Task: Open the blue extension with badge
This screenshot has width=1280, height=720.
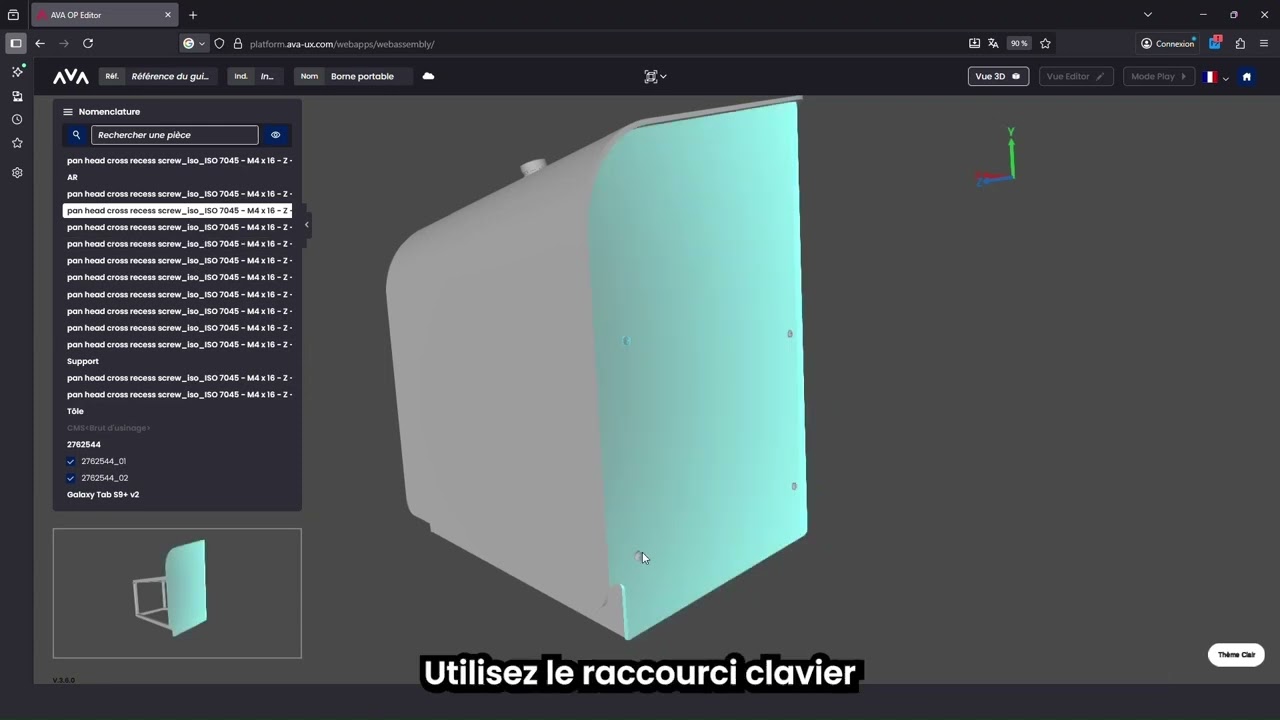Action: point(1215,43)
